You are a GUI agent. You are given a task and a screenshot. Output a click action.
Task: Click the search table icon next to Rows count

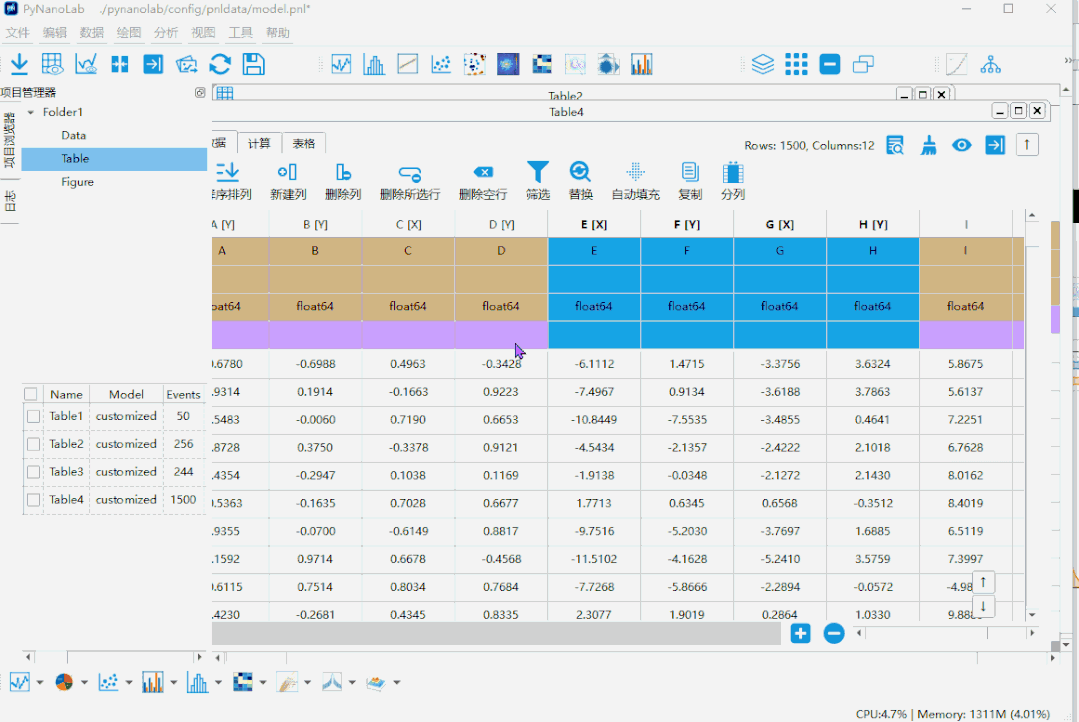pyautogui.click(x=895, y=145)
